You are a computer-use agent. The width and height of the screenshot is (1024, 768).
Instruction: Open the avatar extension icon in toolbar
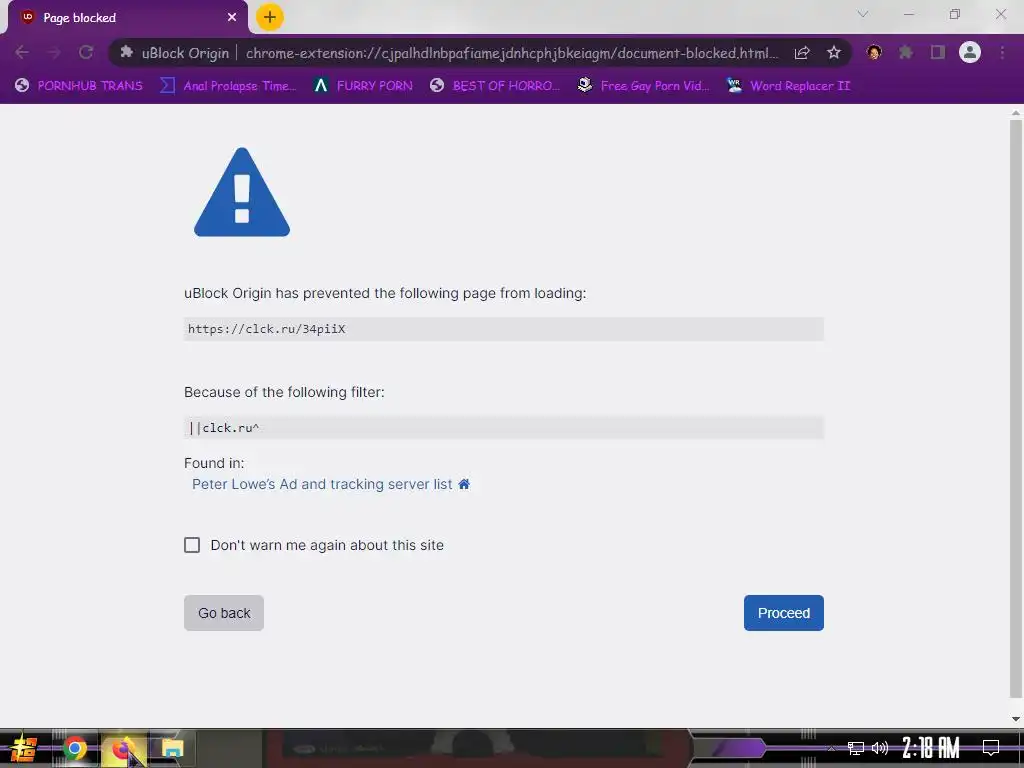pyautogui.click(x=874, y=52)
